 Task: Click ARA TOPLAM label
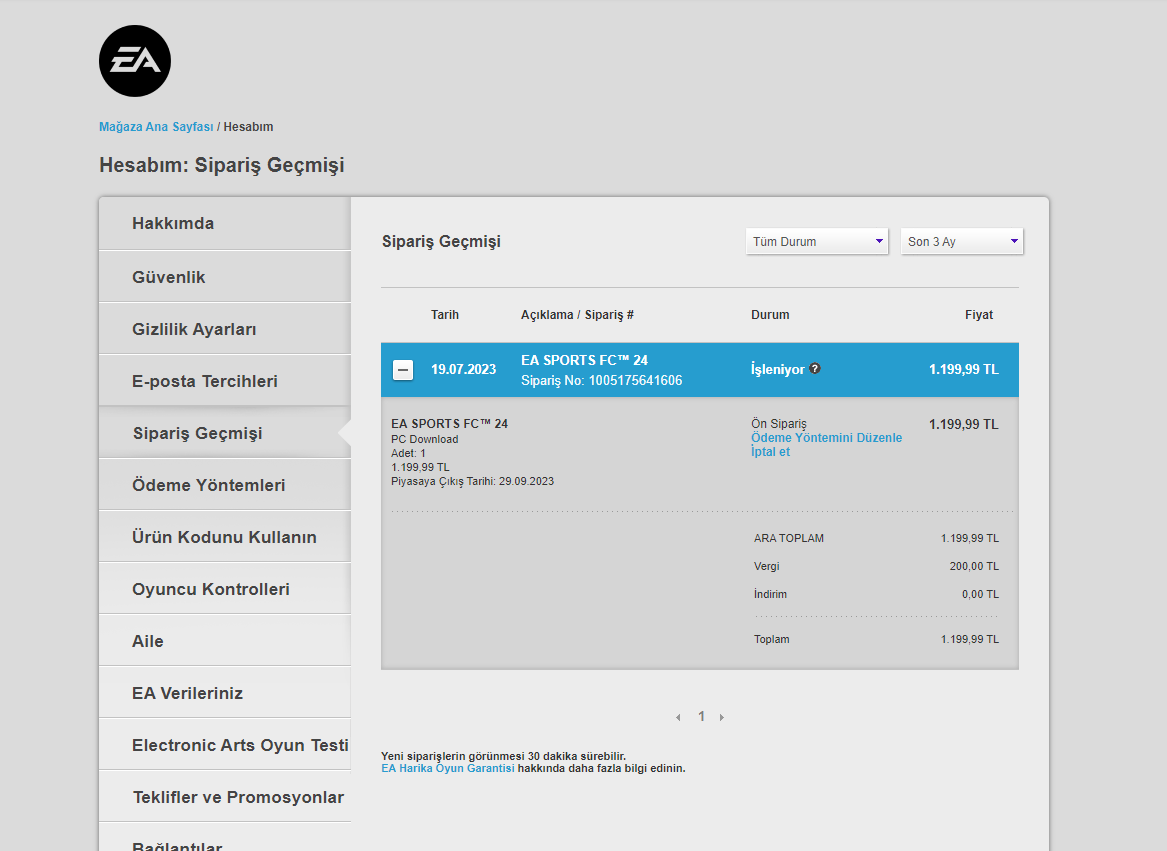tap(789, 538)
